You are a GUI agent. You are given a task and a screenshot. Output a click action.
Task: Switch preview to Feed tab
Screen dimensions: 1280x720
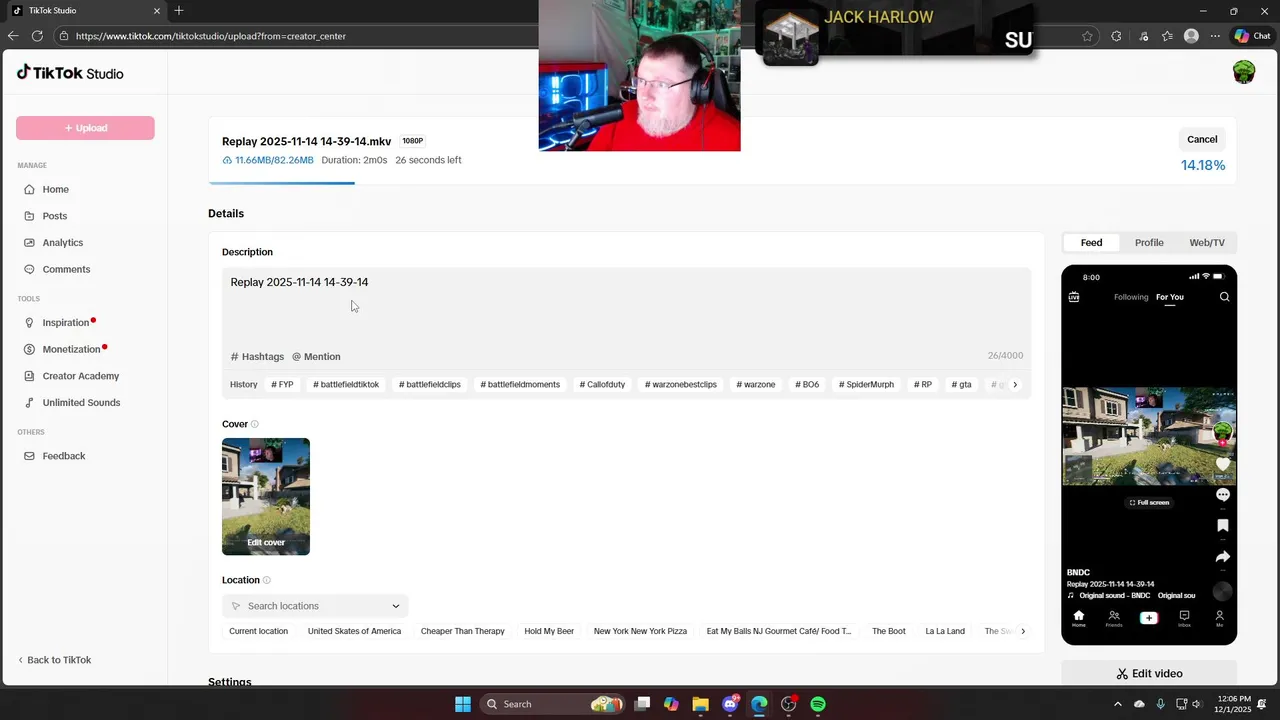click(x=1091, y=243)
